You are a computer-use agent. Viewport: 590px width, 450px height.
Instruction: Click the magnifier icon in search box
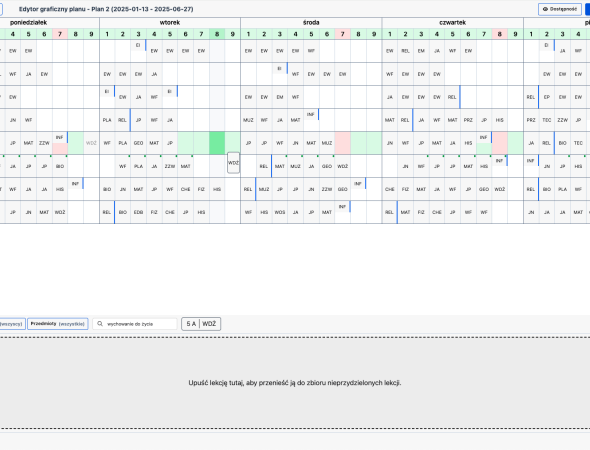coord(100,324)
